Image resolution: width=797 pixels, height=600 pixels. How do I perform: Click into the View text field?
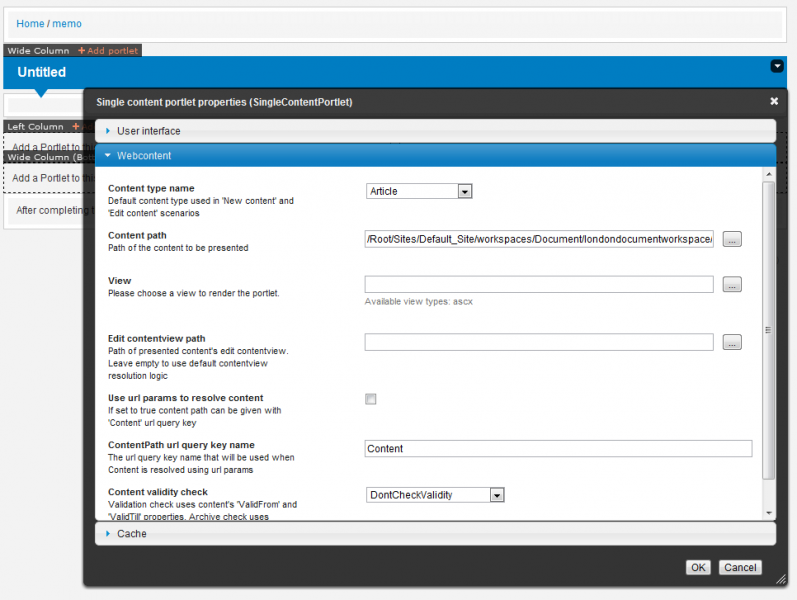(x=539, y=284)
